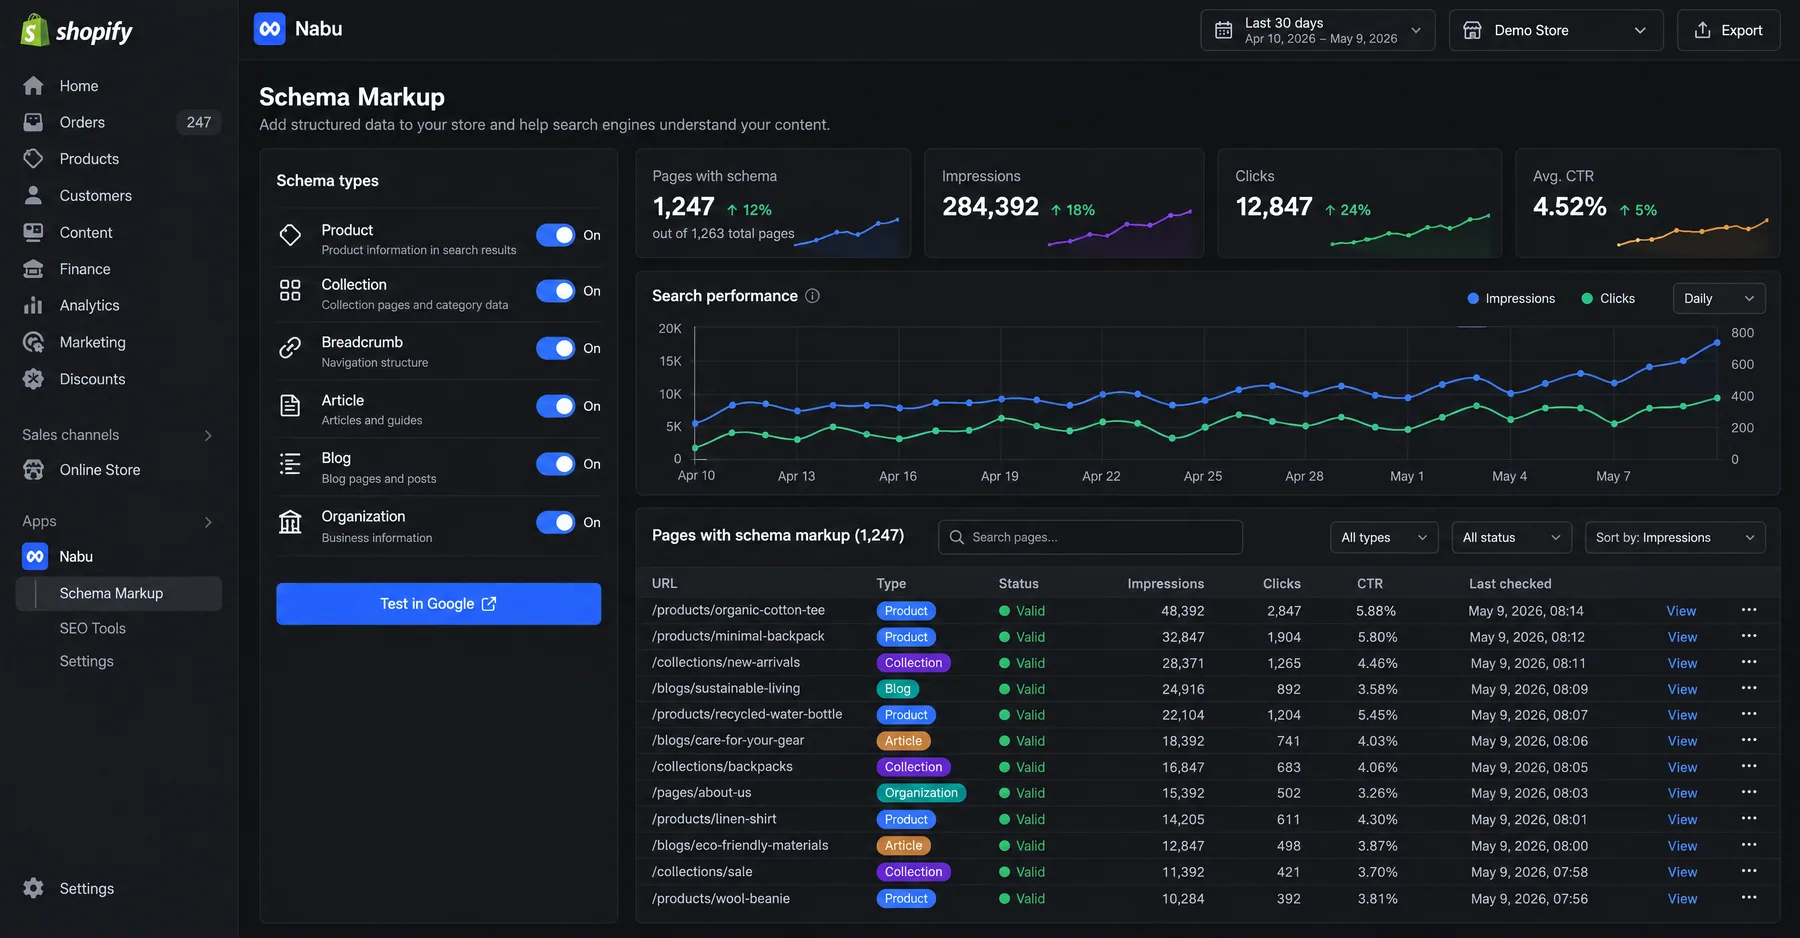View details for /products/minimal-backpack
This screenshot has height=938, width=1800.
coord(1682,637)
